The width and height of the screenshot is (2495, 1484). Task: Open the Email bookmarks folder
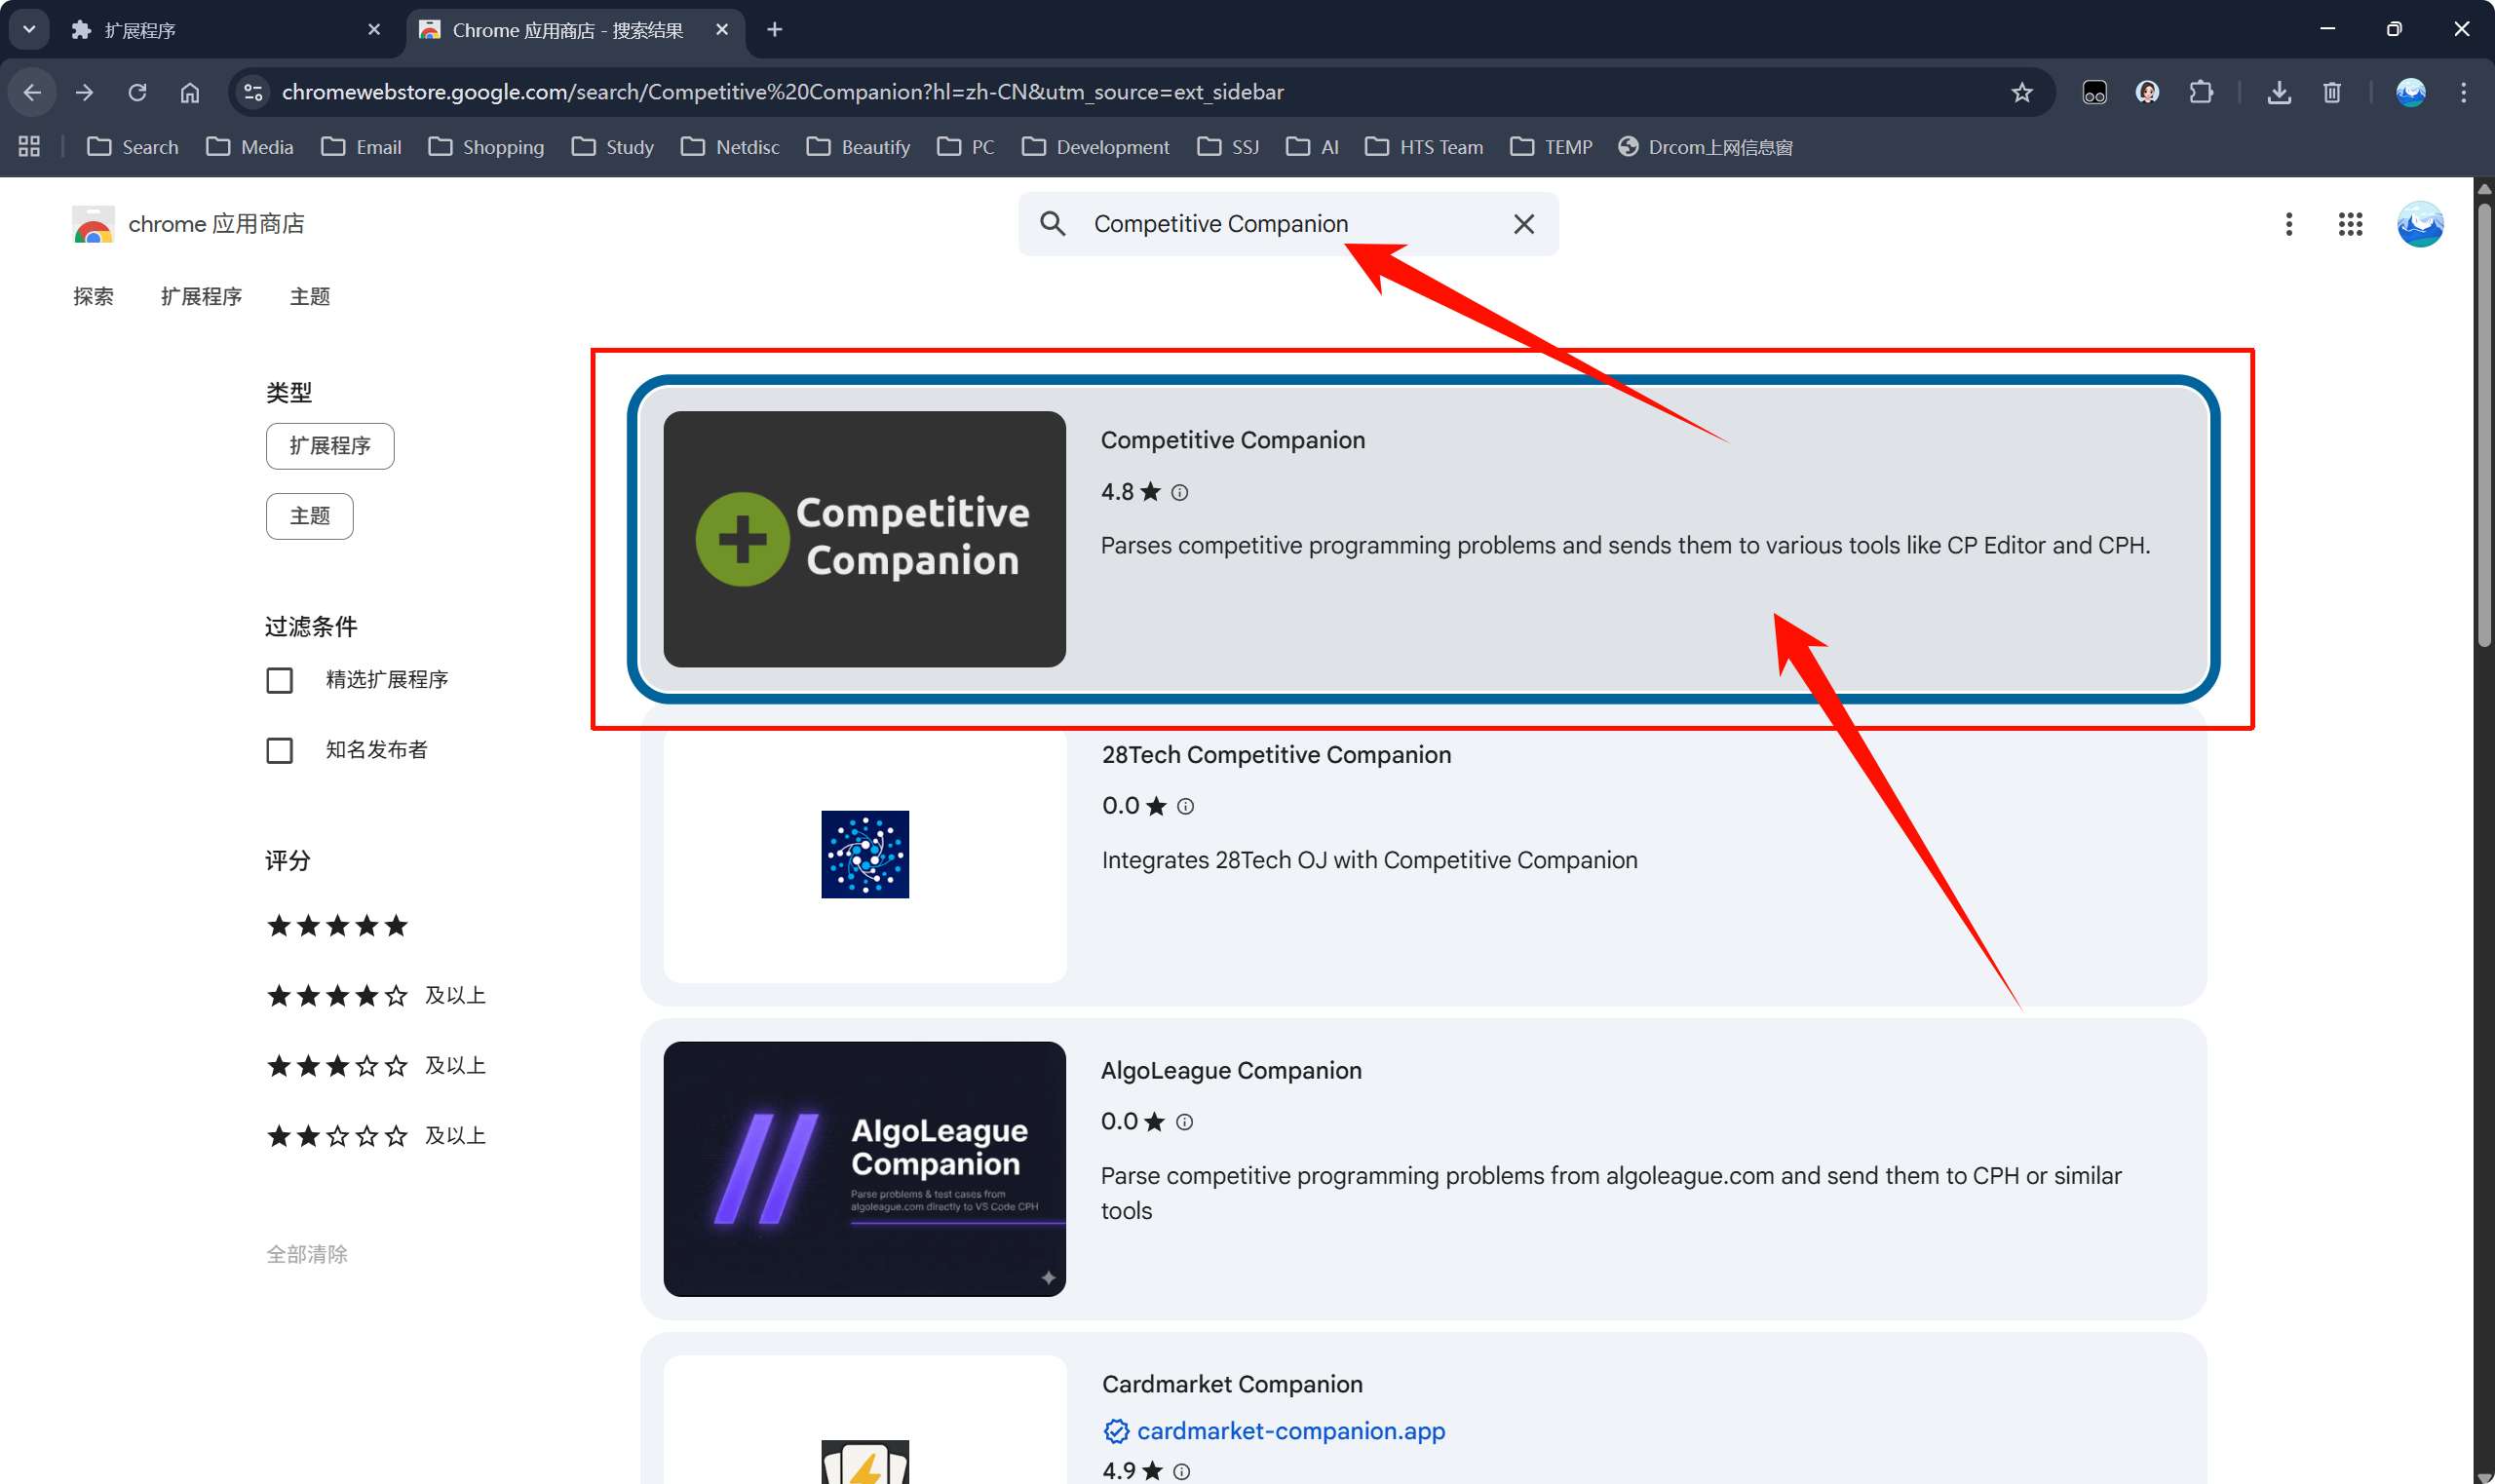pyautogui.click(x=361, y=147)
